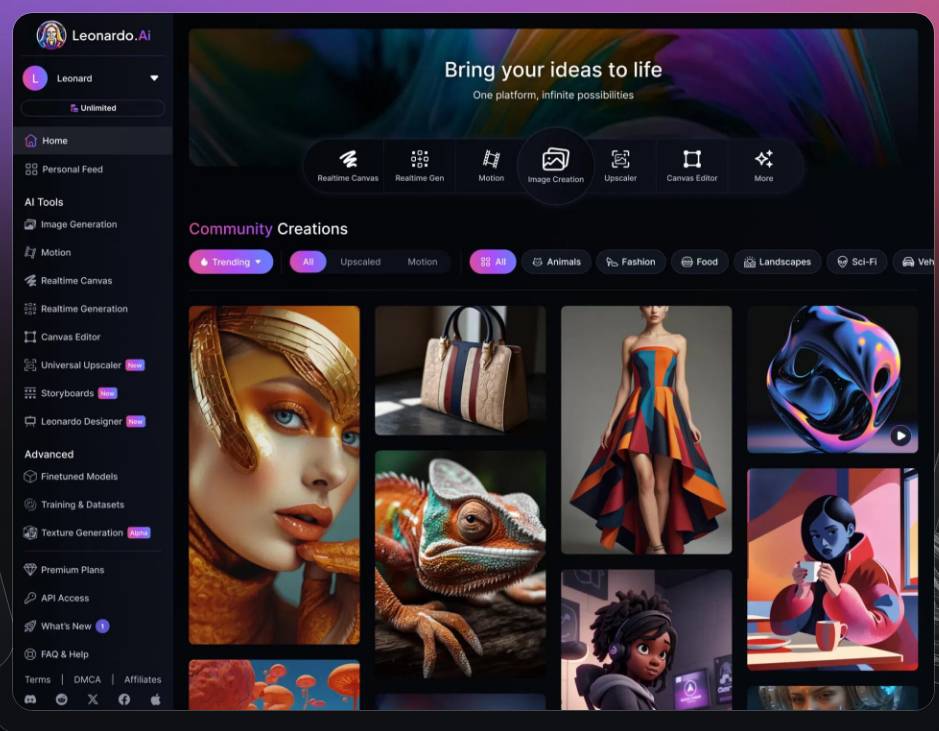This screenshot has width=939, height=731.
Task: Open the woman holding cup illustration
Action: pyautogui.click(x=832, y=569)
